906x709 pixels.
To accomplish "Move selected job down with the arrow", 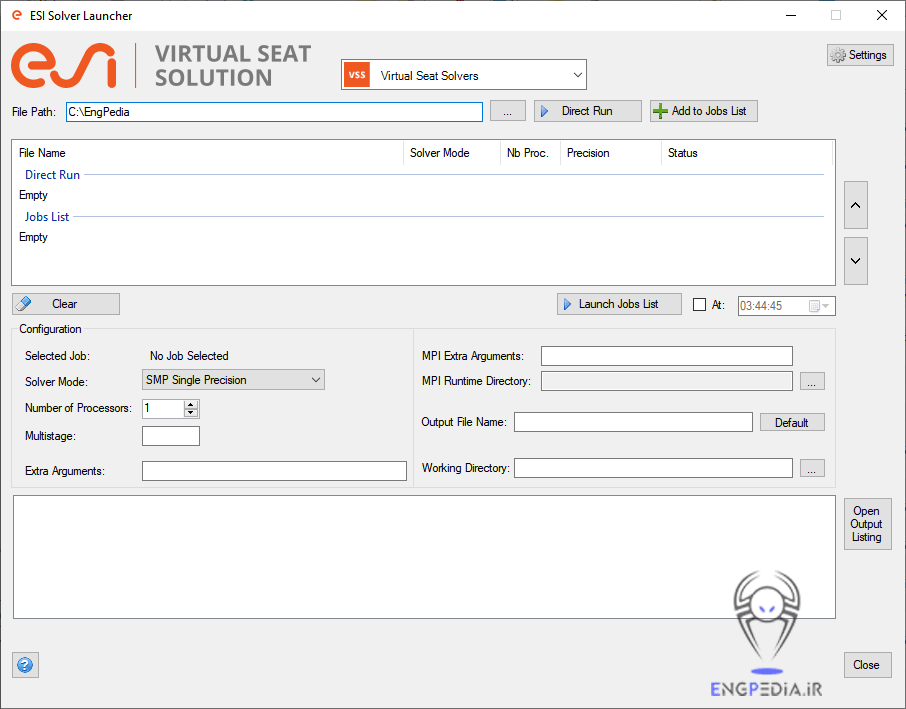I will coord(856,261).
